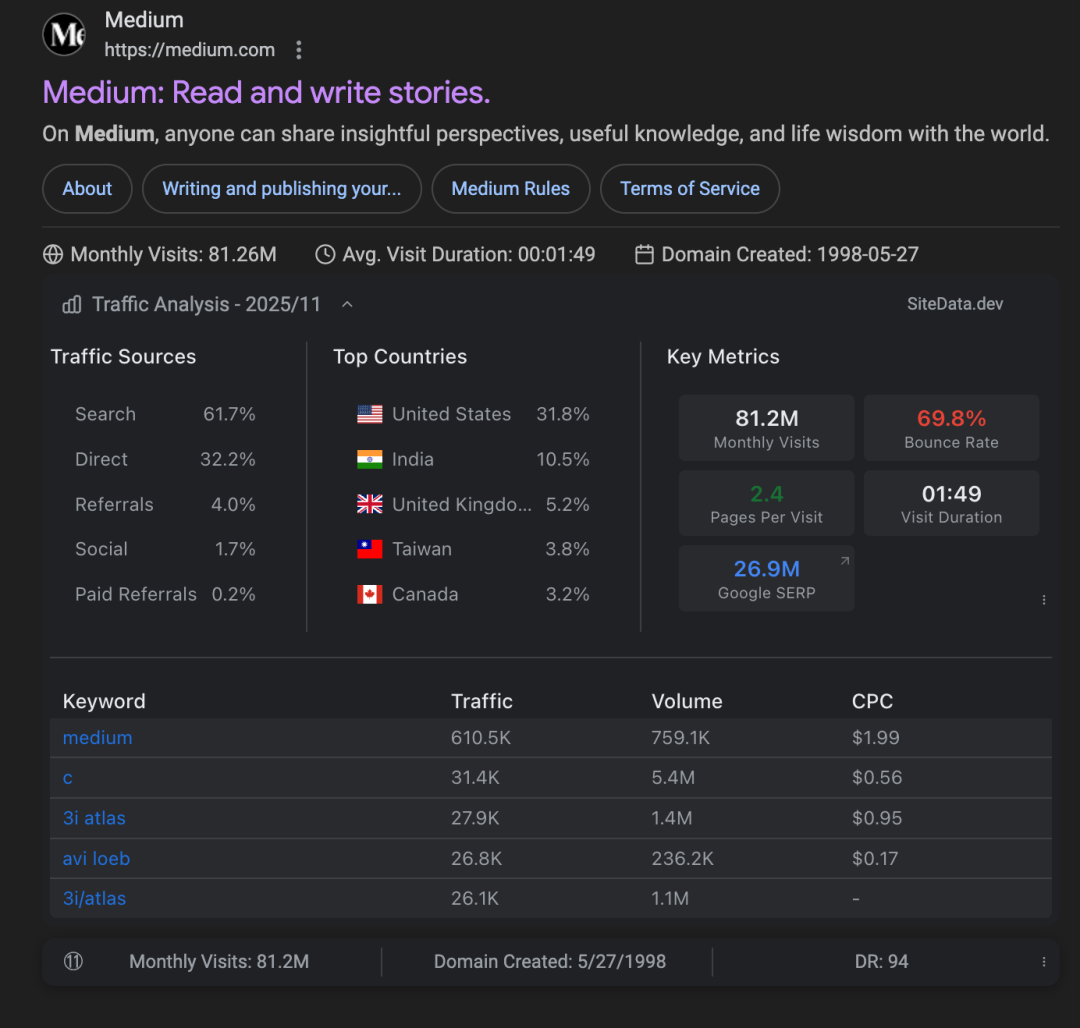Click the Taiwan flag icon

pyautogui.click(x=370, y=549)
